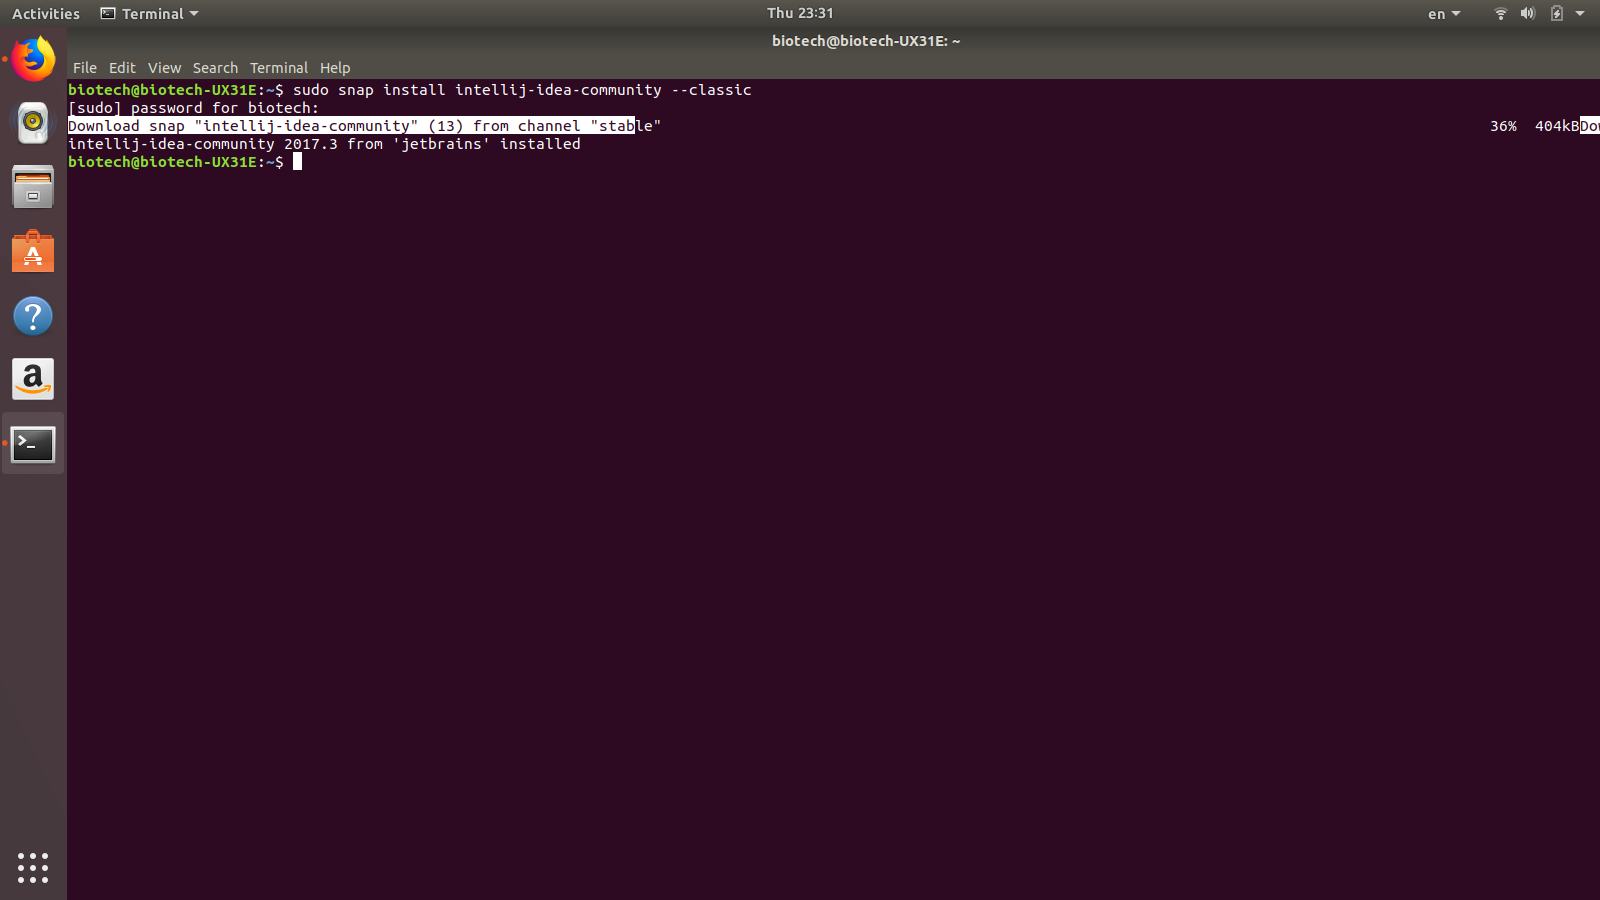The image size is (1600, 900).
Task: Open the Search menu
Action: 215,68
